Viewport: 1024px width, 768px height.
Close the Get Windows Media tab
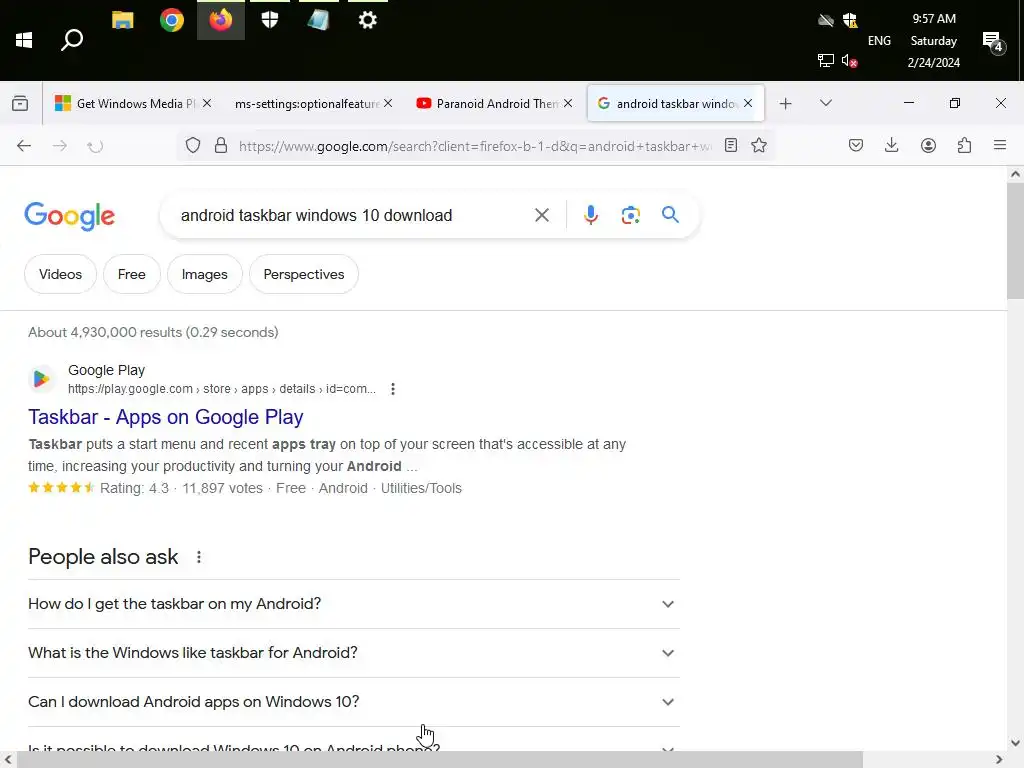[207, 103]
